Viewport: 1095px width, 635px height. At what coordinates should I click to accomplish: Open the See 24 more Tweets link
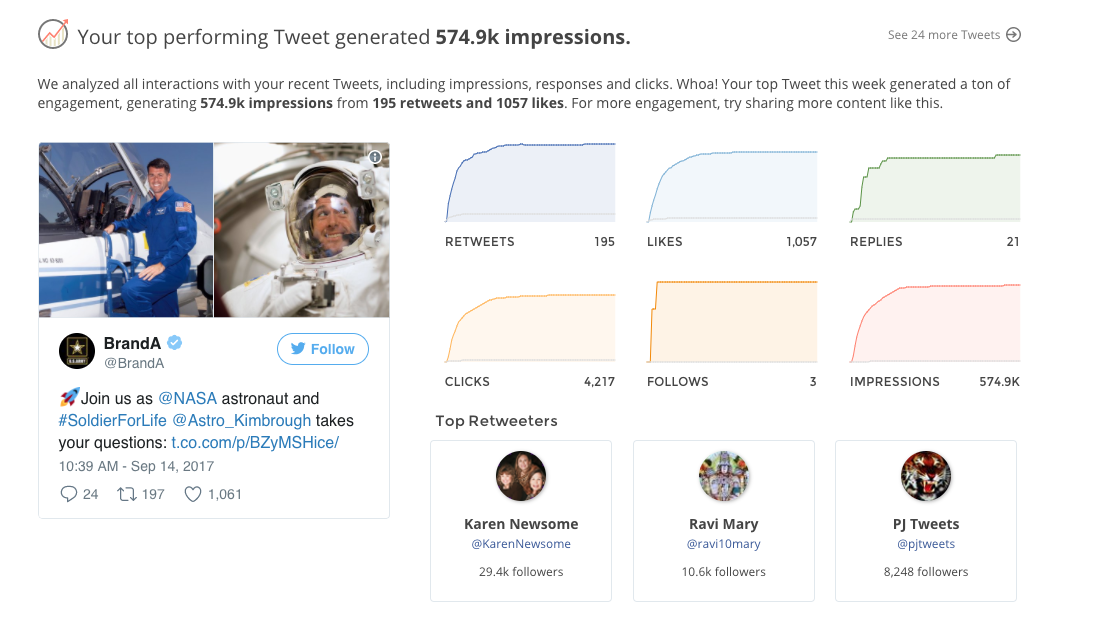click(943, 35)
